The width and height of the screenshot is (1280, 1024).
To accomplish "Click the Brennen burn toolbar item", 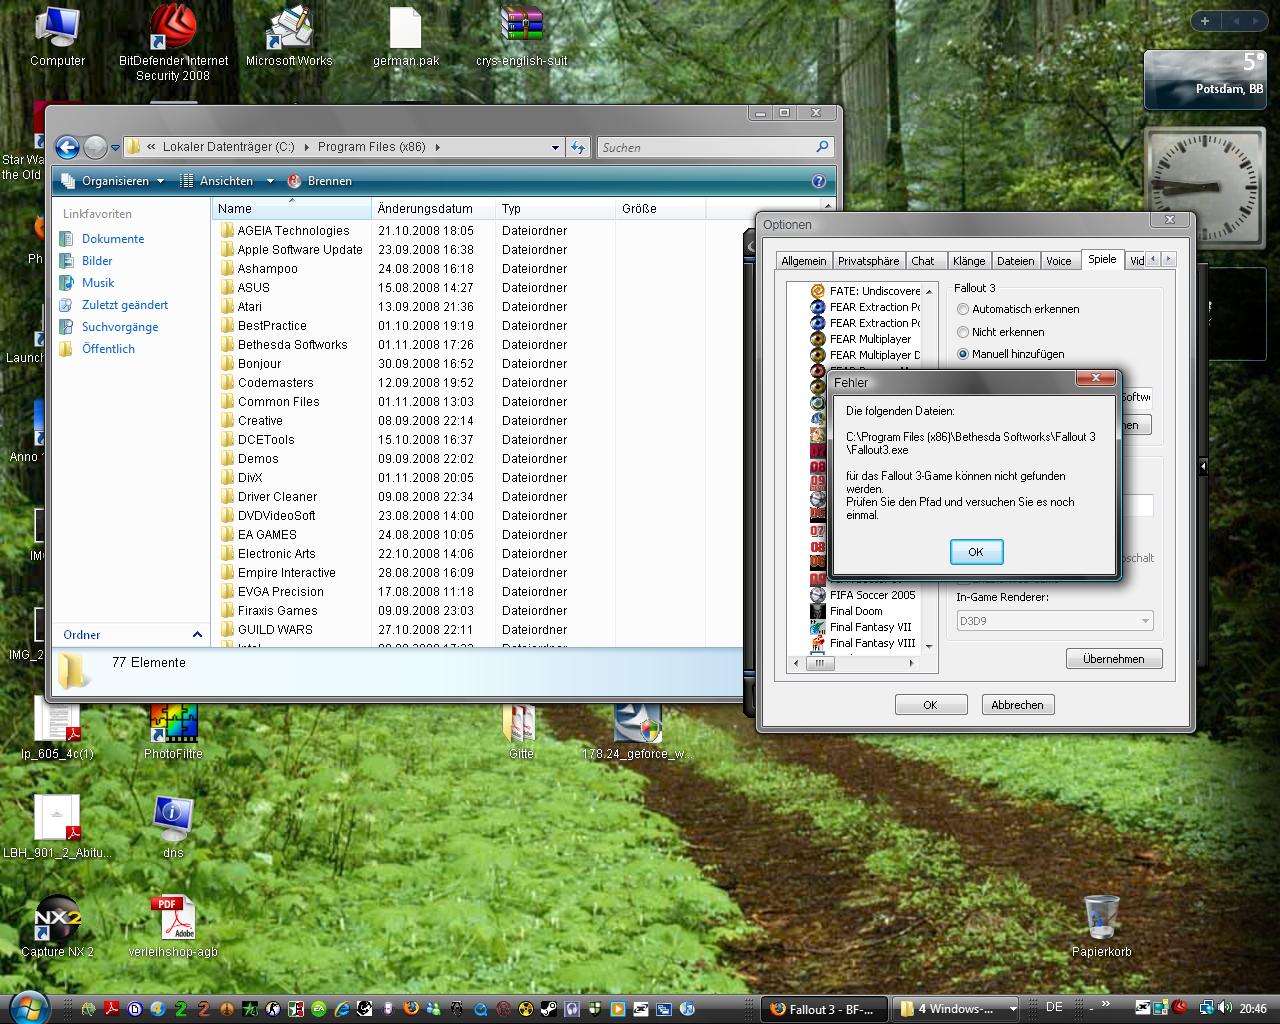I will pyautogui.click(x=320, y=181).
